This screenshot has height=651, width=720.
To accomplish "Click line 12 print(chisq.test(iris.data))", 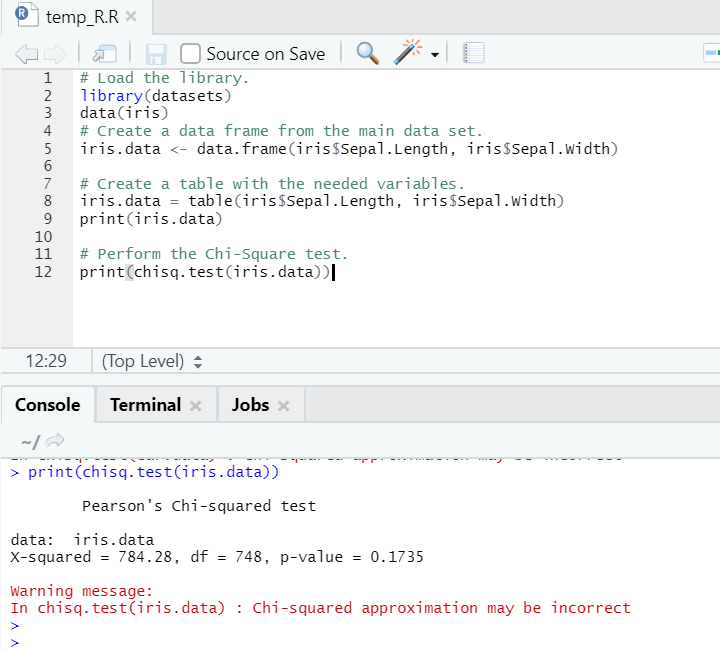I will pos(205,272).
